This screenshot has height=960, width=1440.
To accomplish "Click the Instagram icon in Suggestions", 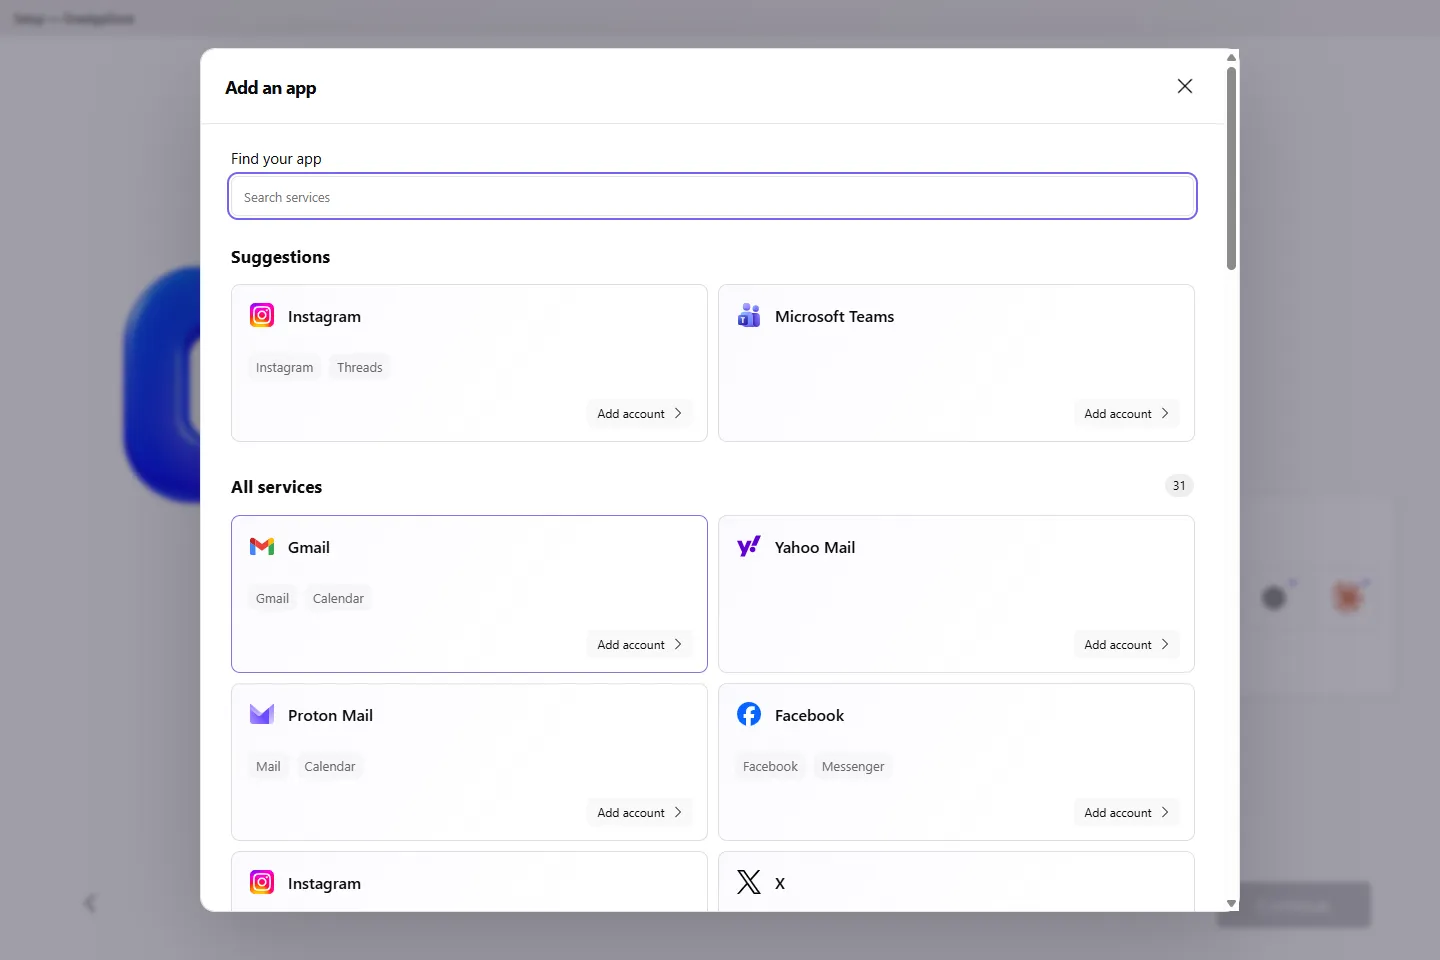I will point(262,315).
